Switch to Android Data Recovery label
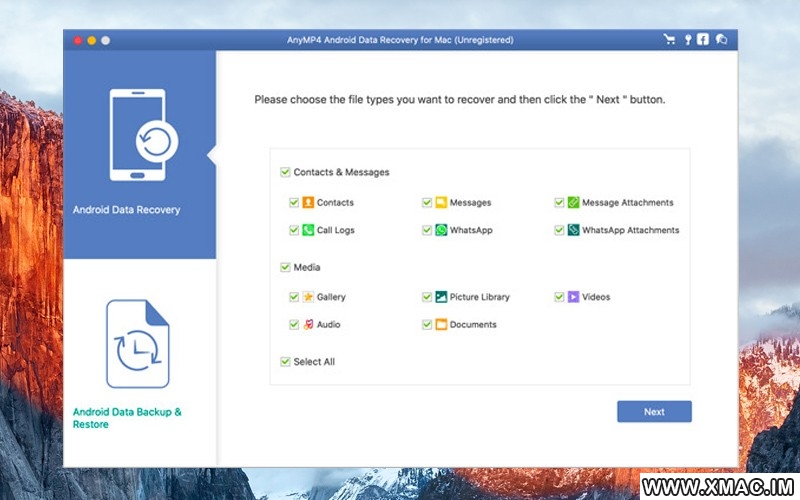Screen dimensions: 800x500 coord(127,210)
